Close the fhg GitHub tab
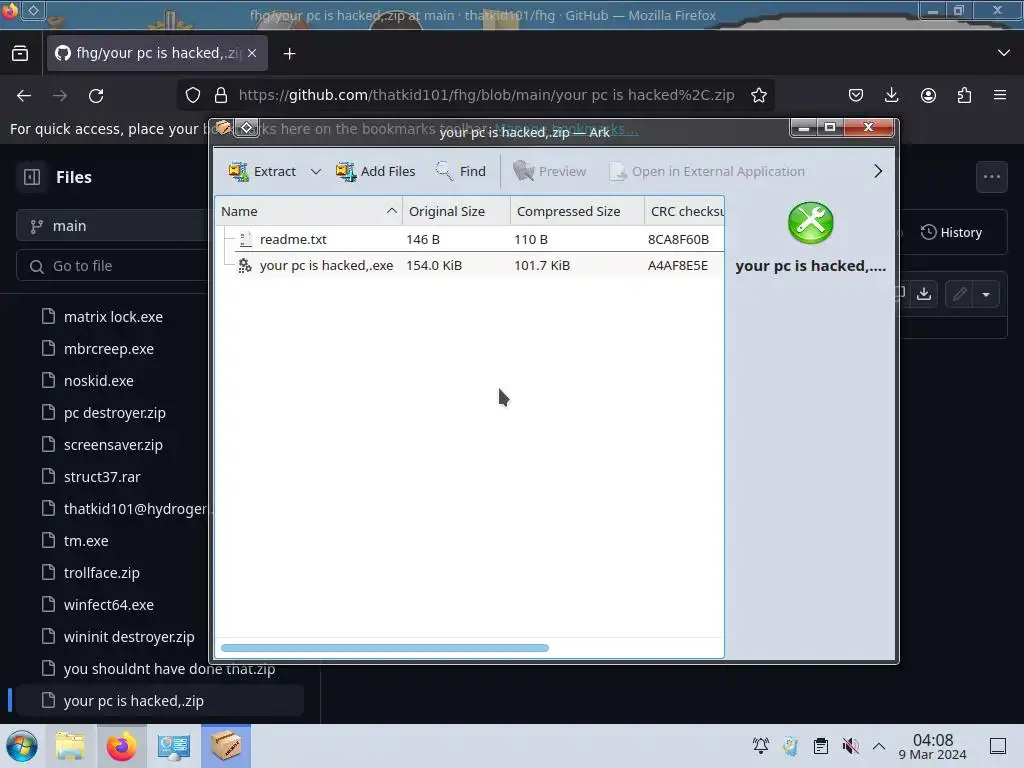This screenshot has width=1024, height=768. pyautogui.click(x=252, y=54)
